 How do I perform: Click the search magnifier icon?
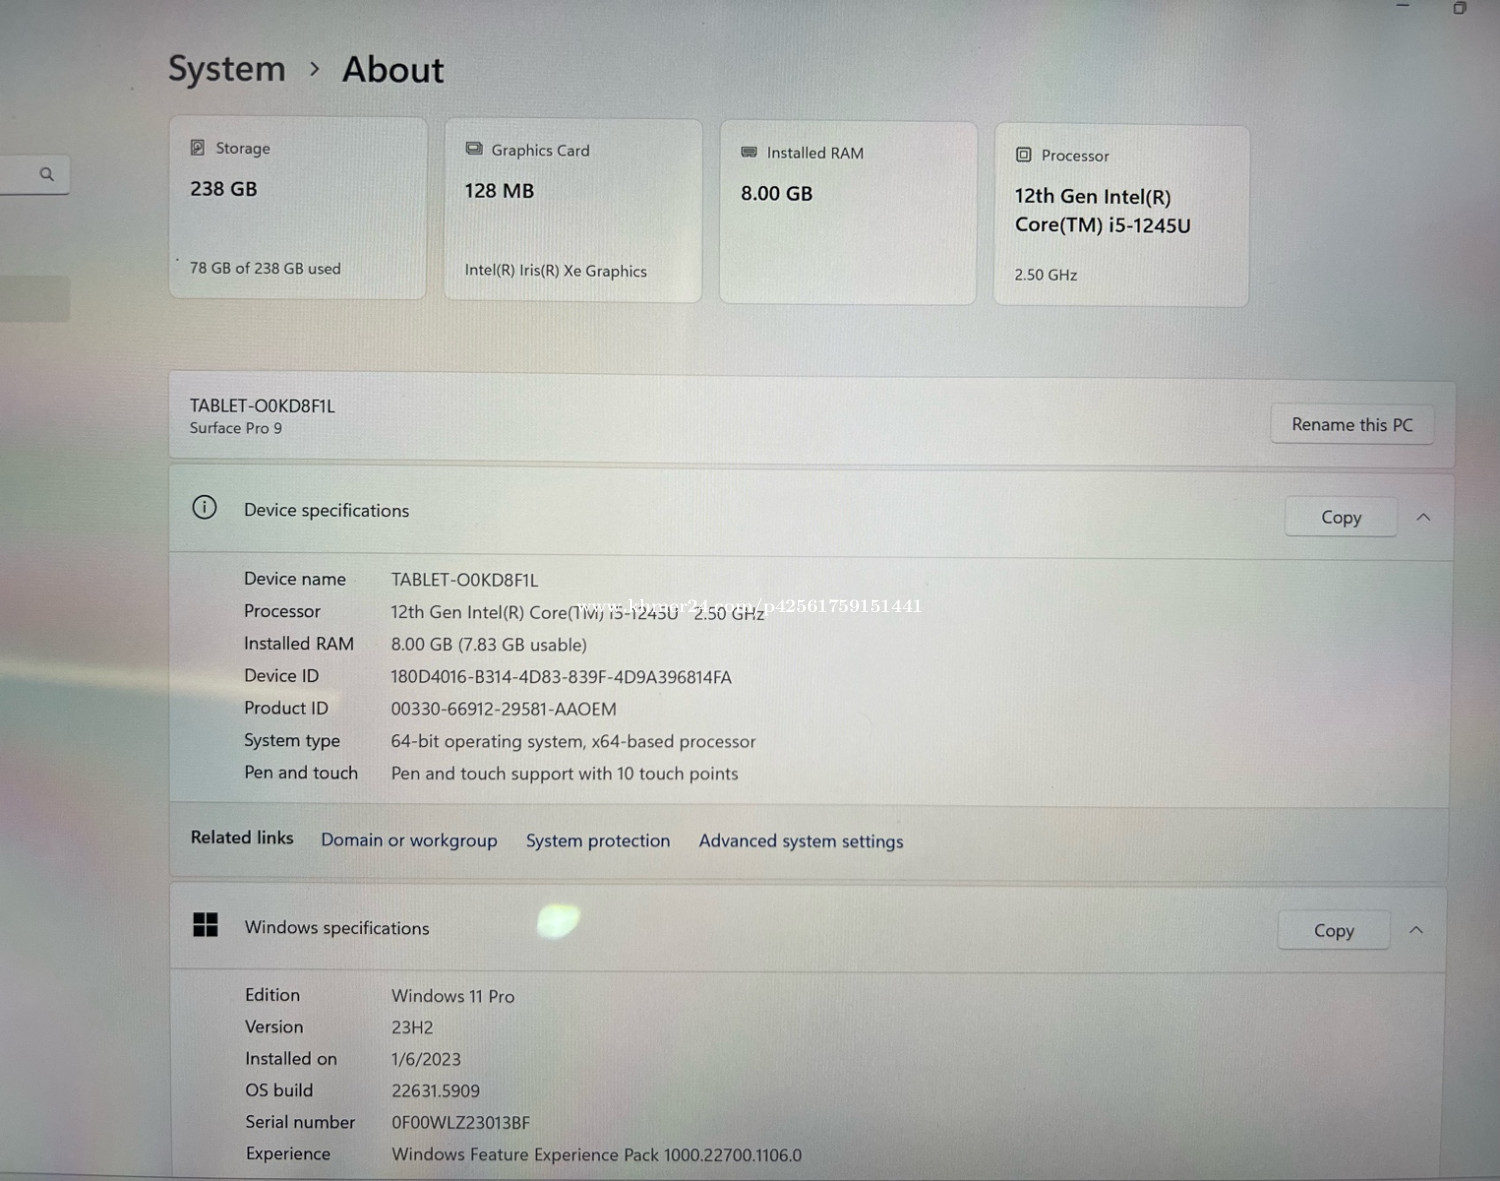[46, 174]
